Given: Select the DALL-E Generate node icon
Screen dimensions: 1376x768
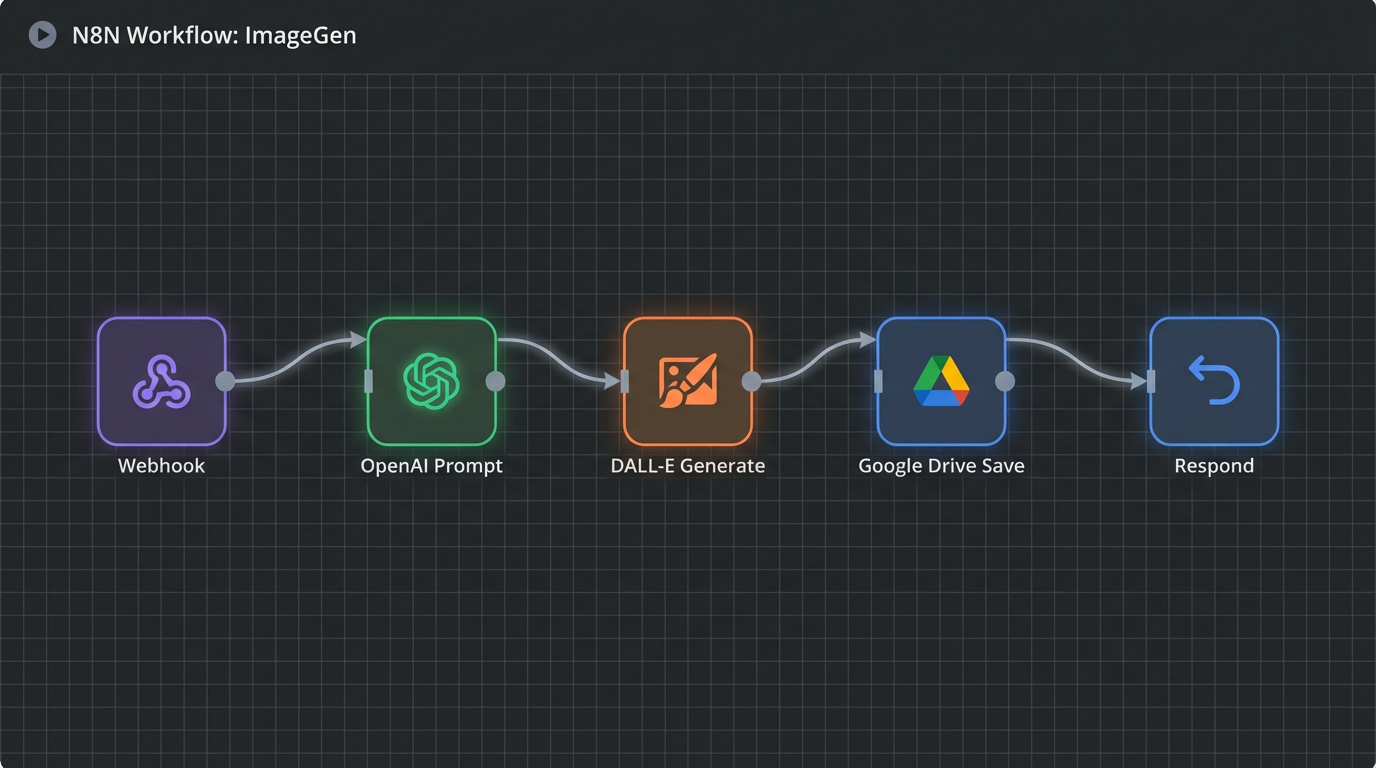Looking at the screenshot, I should click(x=687, y=381).
